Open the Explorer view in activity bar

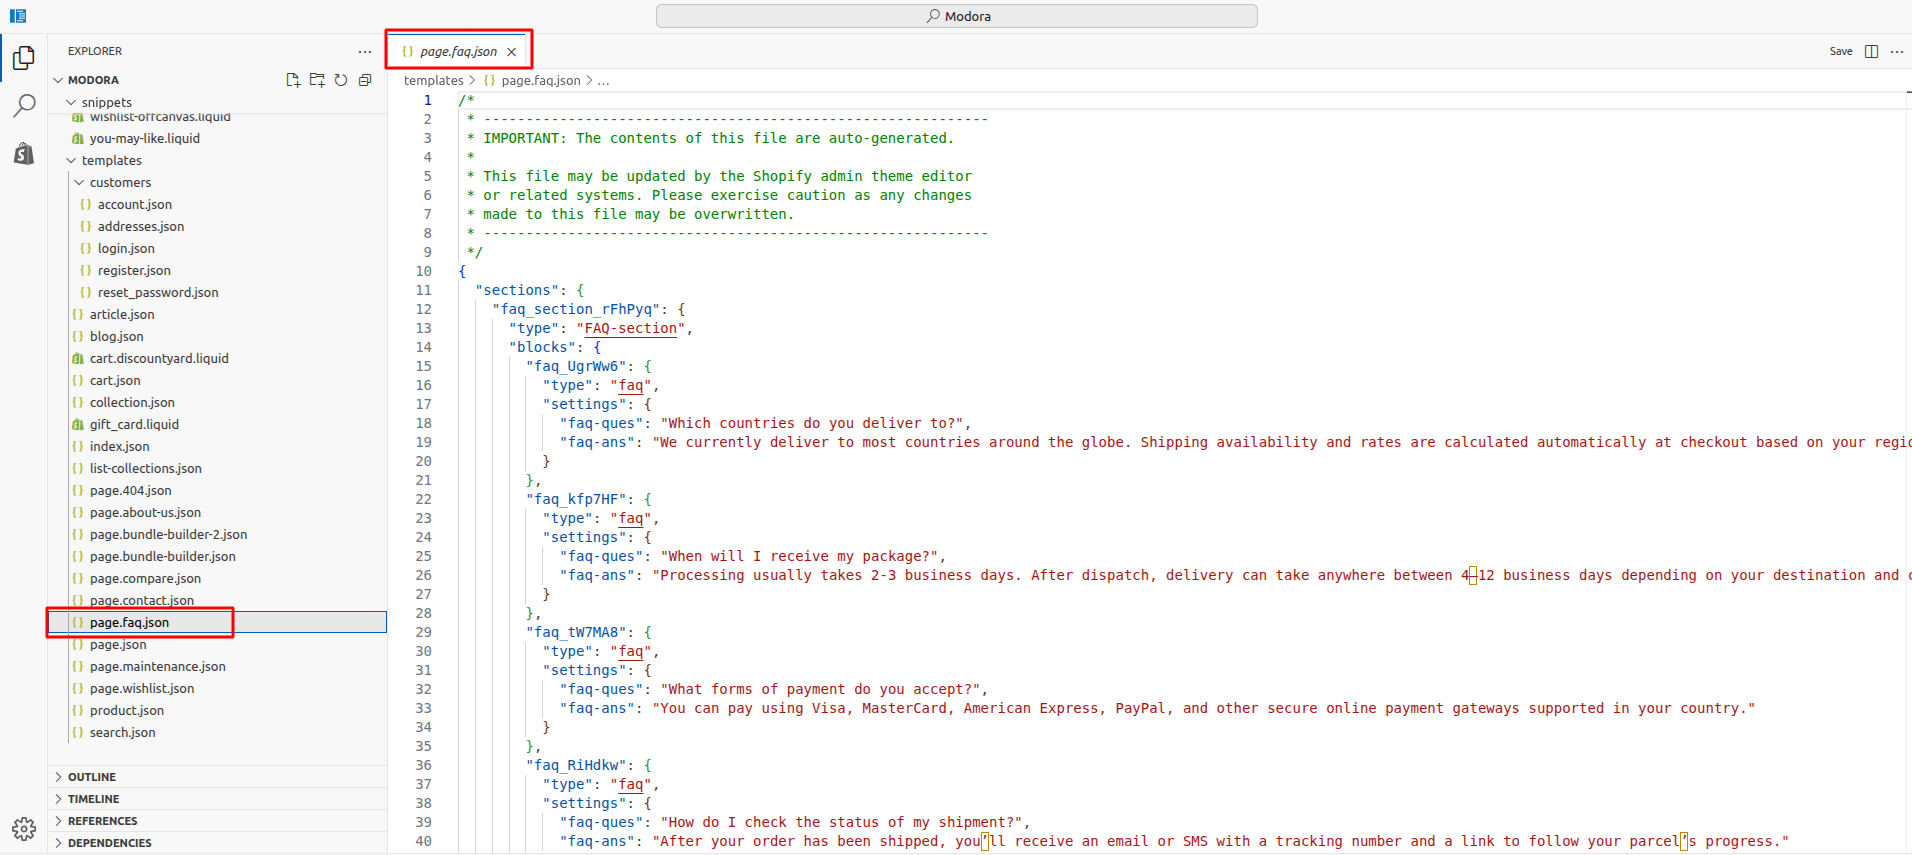[24, 58]
